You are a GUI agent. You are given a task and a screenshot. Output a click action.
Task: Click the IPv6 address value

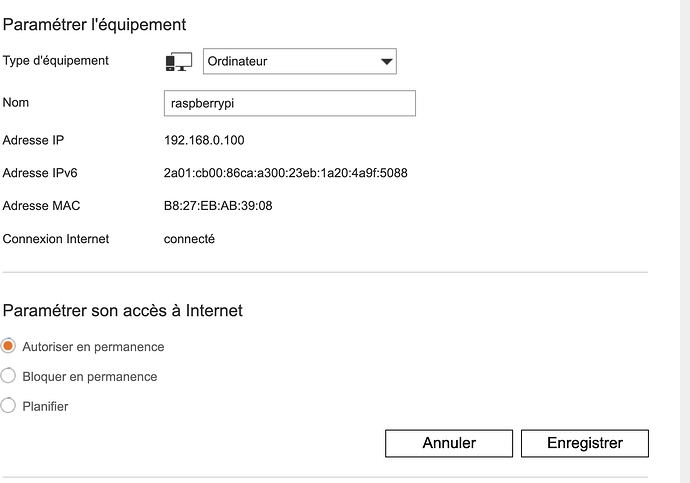tap(285, 173)
